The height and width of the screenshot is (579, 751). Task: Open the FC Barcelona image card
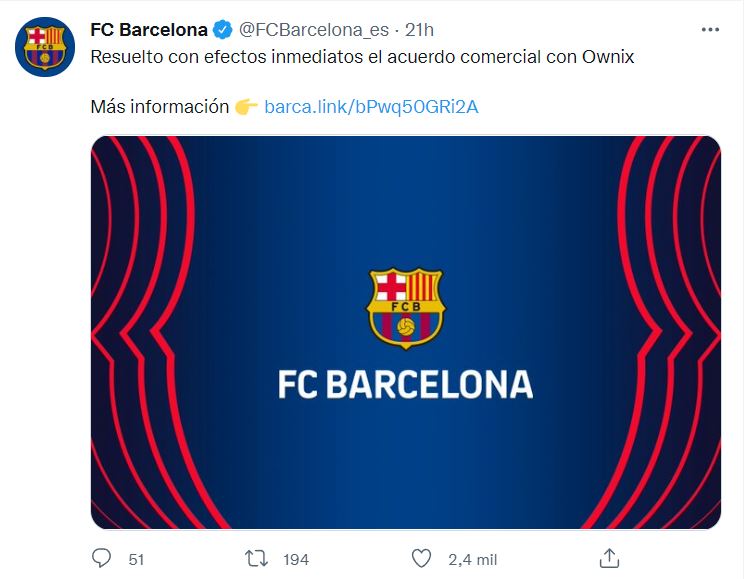[x=406, y=332]
